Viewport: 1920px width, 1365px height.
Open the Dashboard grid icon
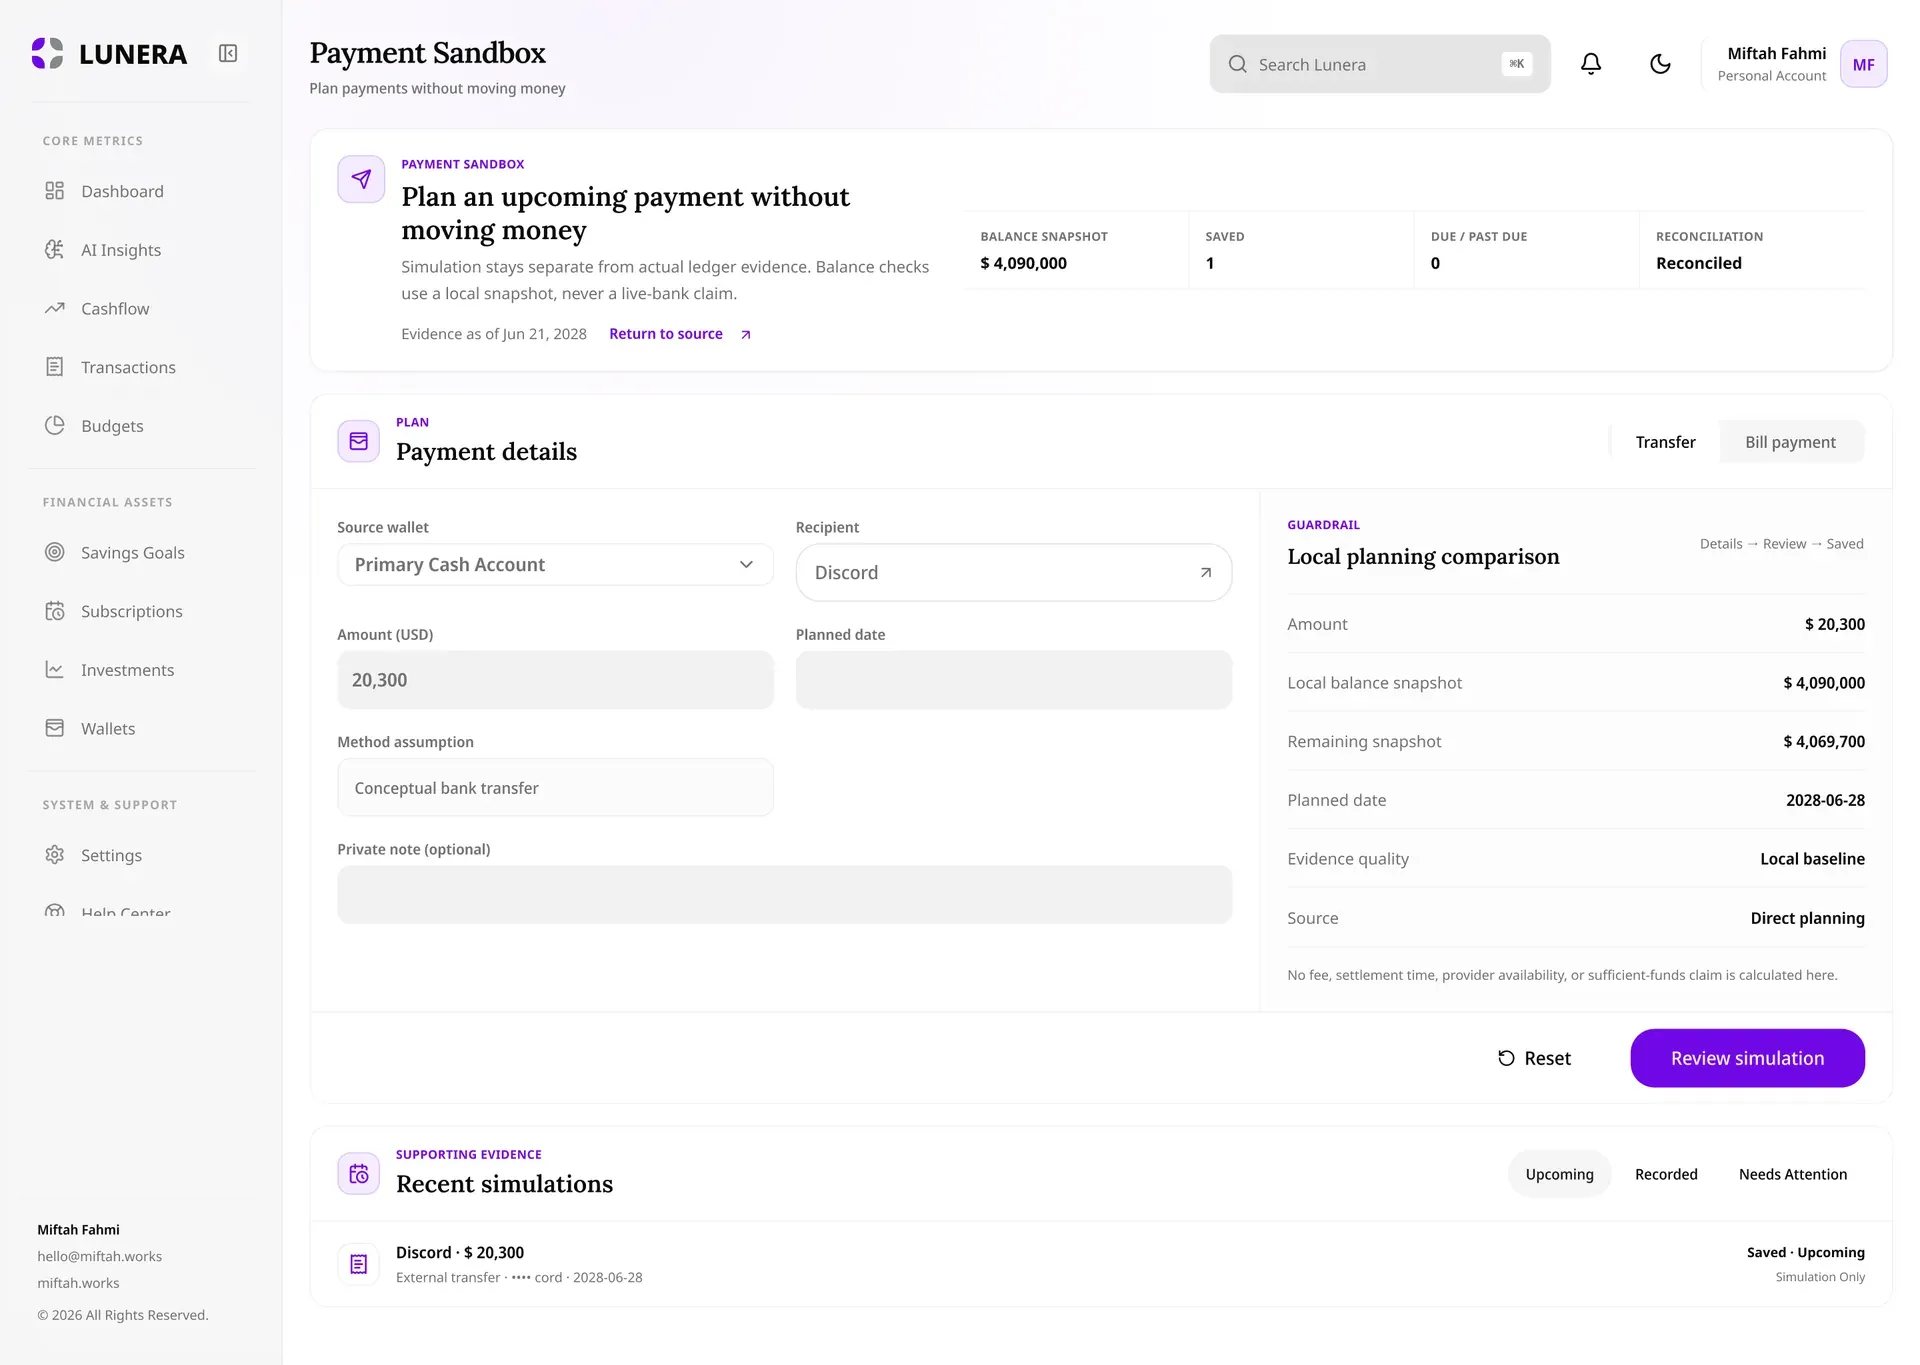[55, 191]
